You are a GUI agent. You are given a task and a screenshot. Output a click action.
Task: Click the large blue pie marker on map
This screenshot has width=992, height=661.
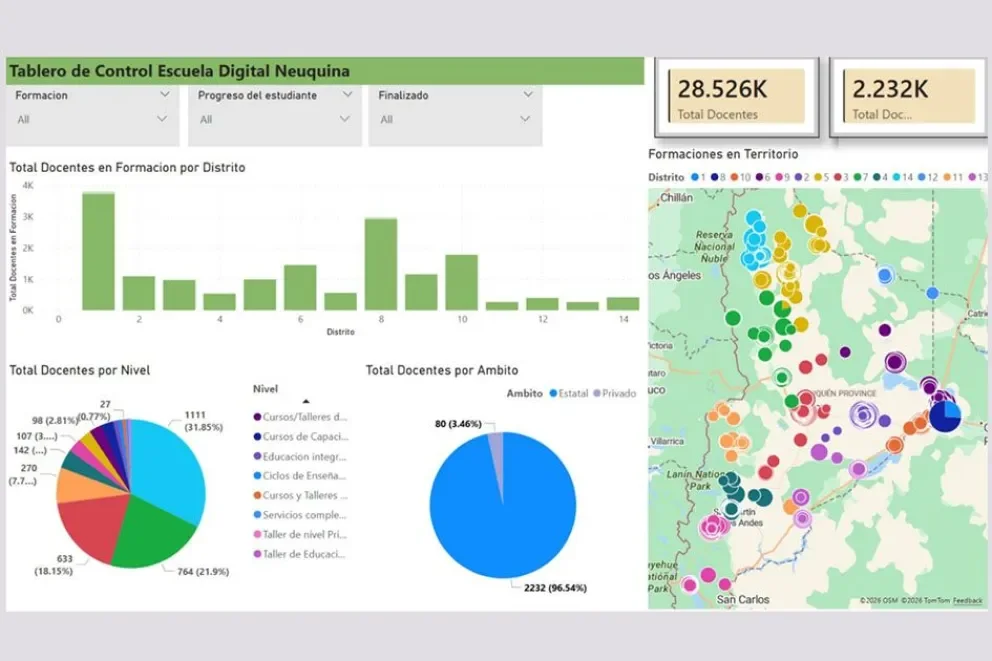(x=945, y=417)
